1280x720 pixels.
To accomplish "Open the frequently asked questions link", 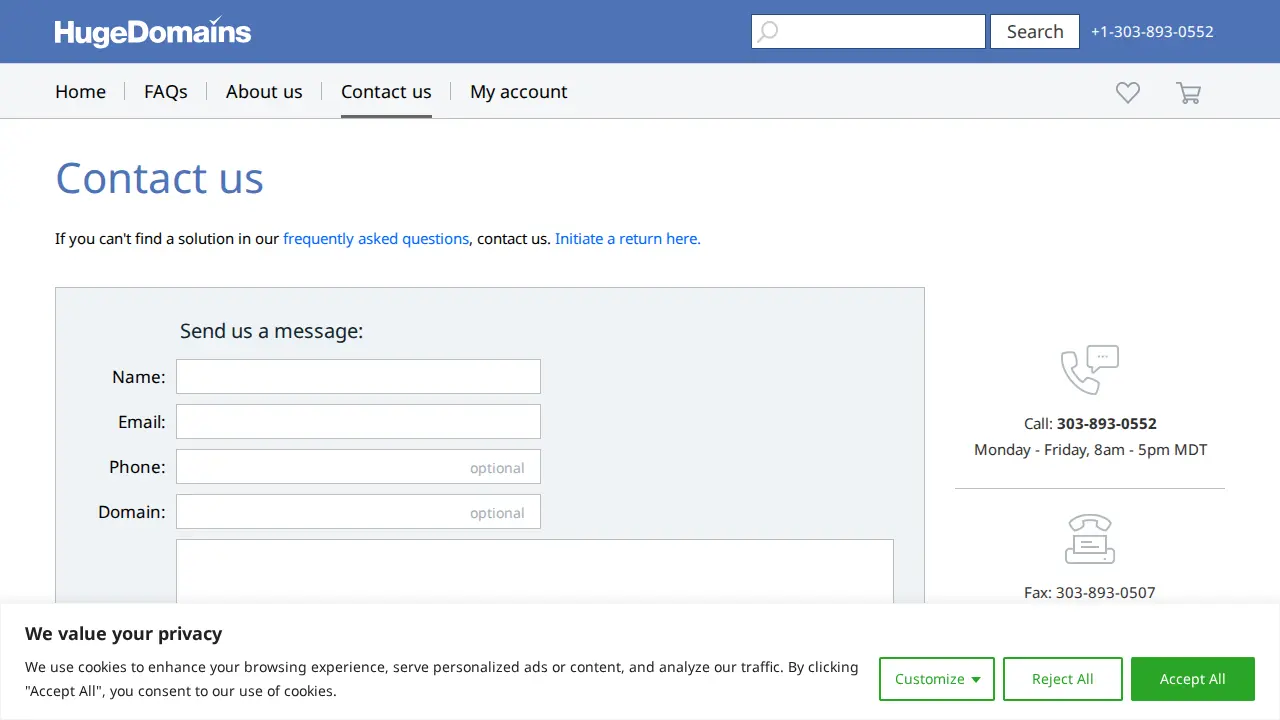I will pos(376,239).
